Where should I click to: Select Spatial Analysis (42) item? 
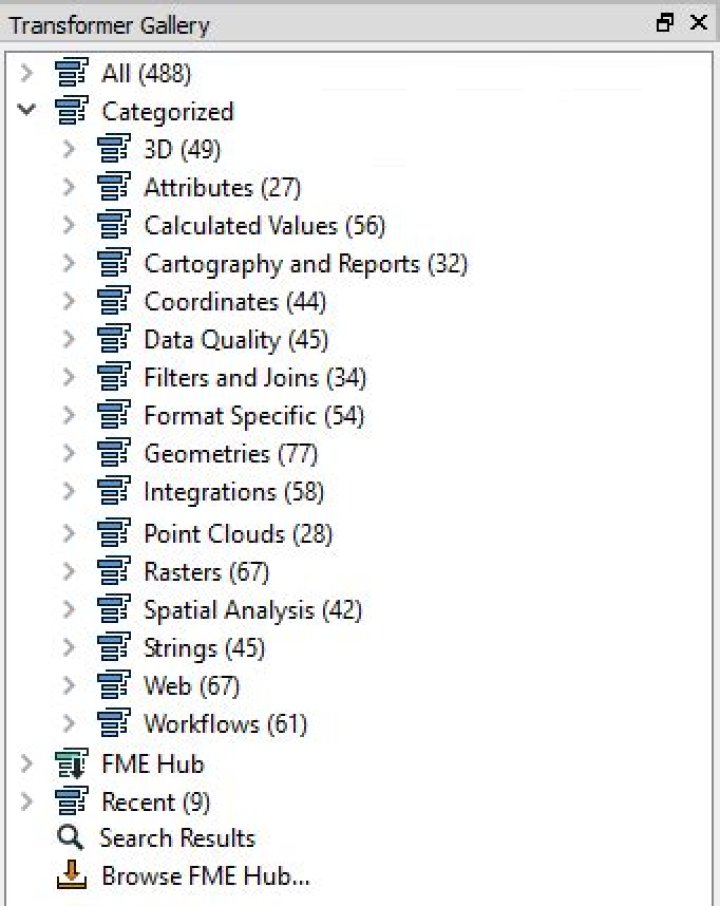tap(252, 610)
